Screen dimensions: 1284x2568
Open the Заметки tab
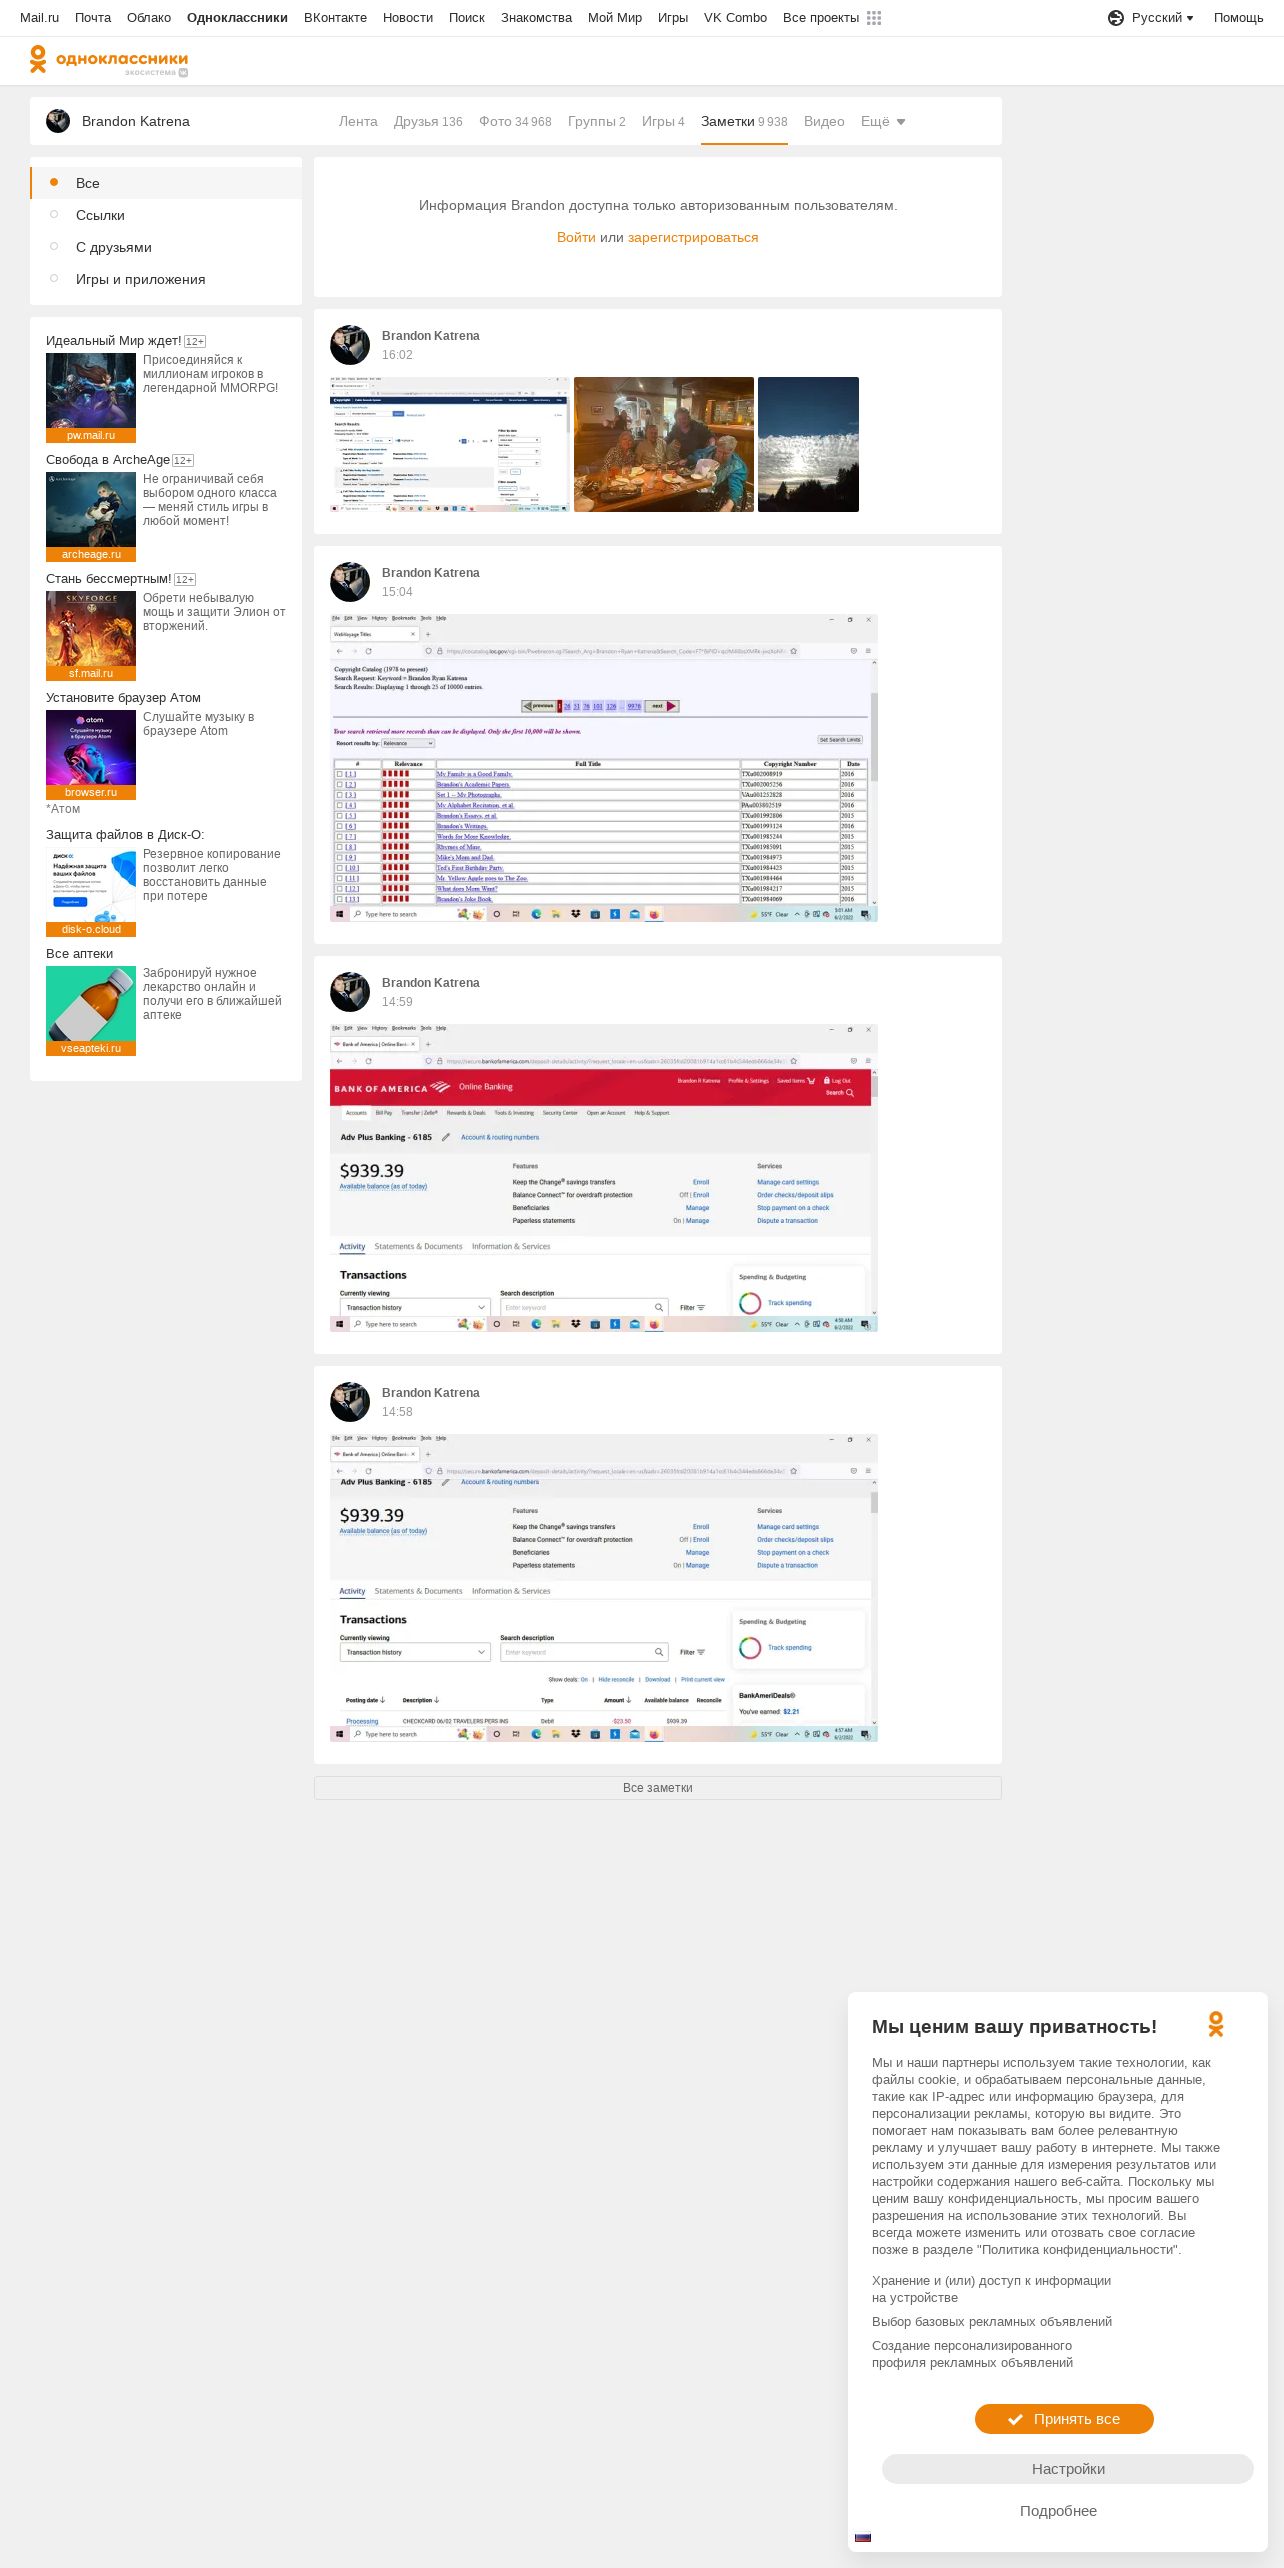tap(744, 121)
